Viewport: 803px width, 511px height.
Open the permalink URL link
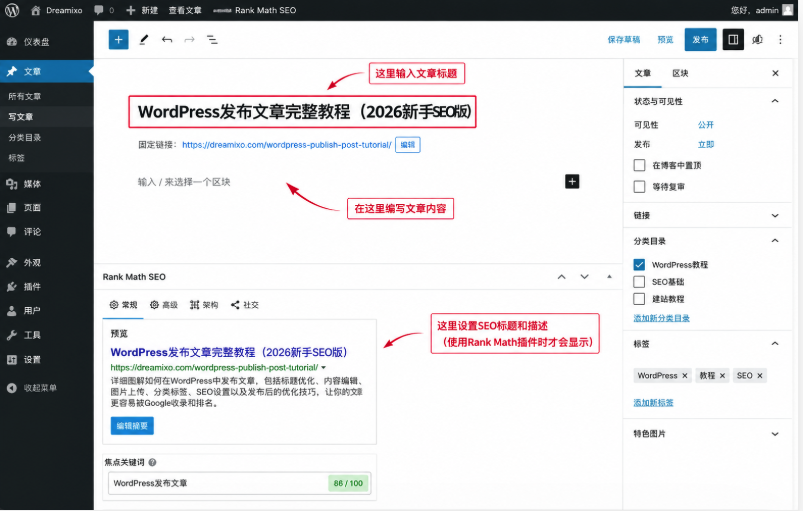coord(287,145)
